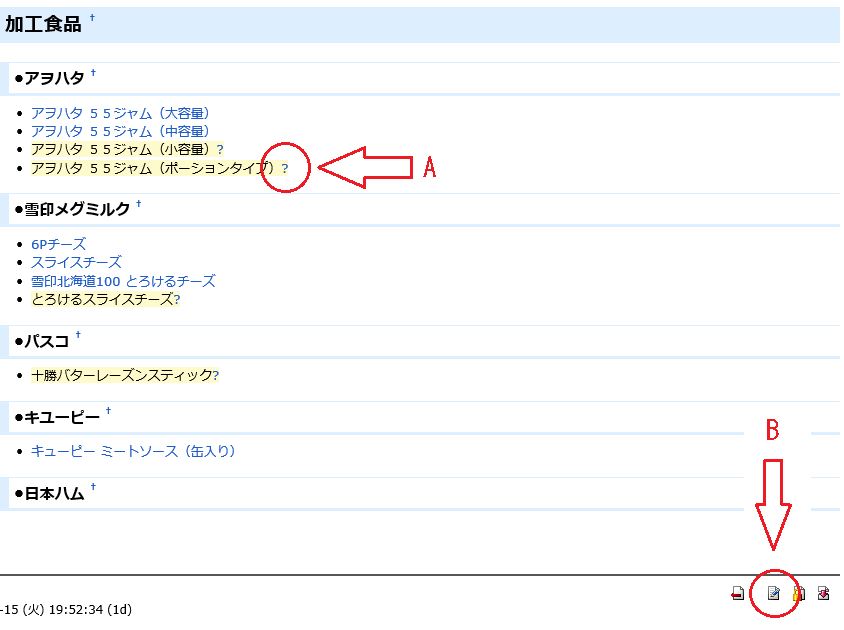Image resolution: width=844 pixels, height=630 pixels.
Task: Click the dagger anchor beside パスコ heading
Action: coord(78,336)
